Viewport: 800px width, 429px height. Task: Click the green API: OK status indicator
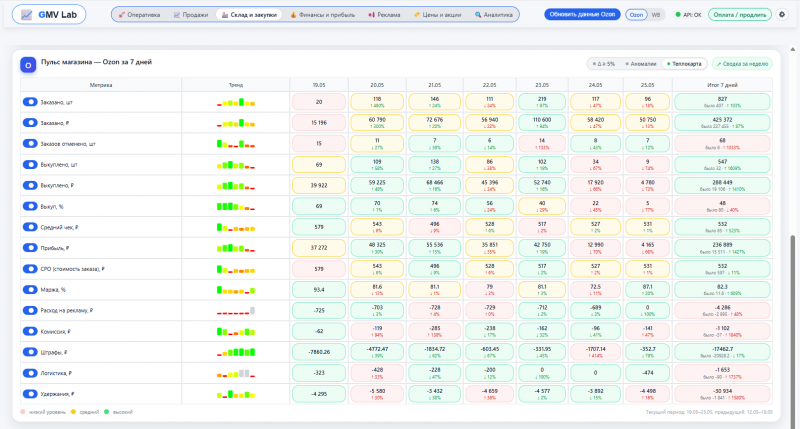point(688,15)
